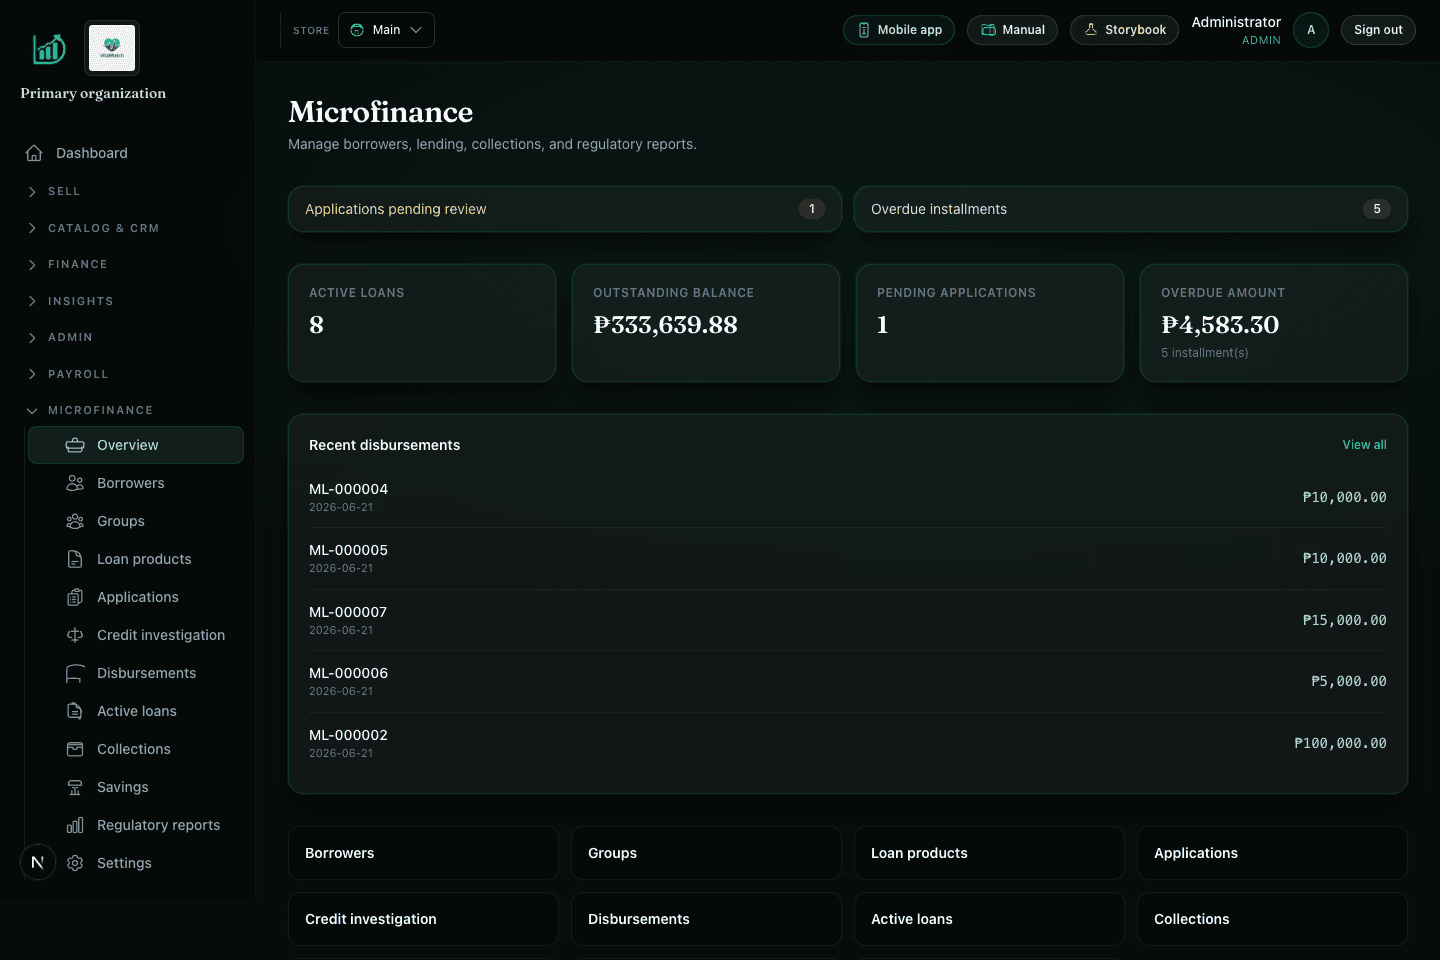The width and height of the screenshot is (1440, 960).
Task: Open the organization avatar thumbnail
Action: [x=112, y=48]
